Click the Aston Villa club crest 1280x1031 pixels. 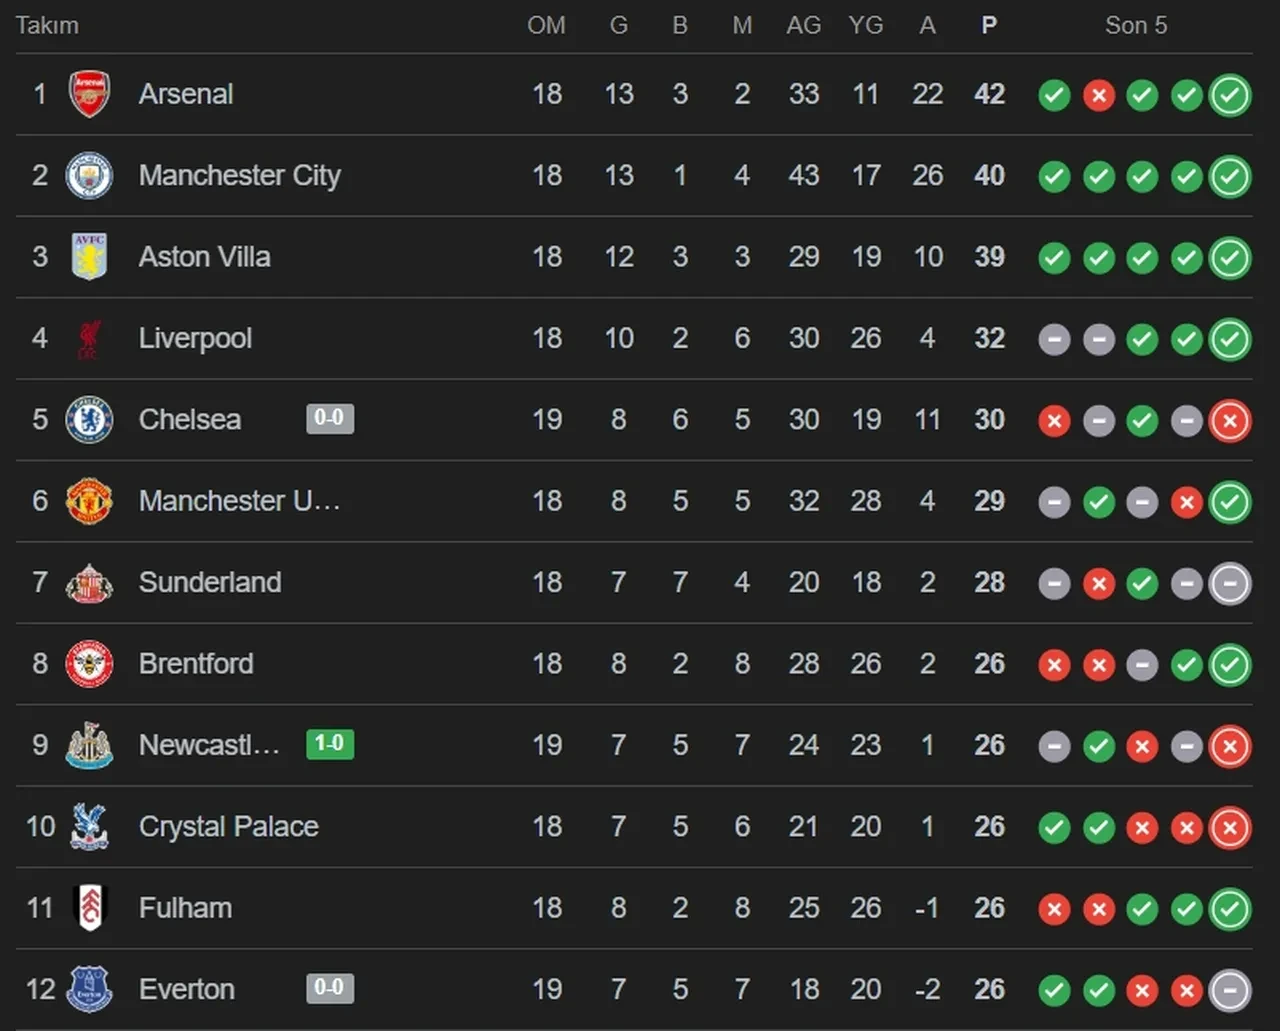click(x=89, y=257)
